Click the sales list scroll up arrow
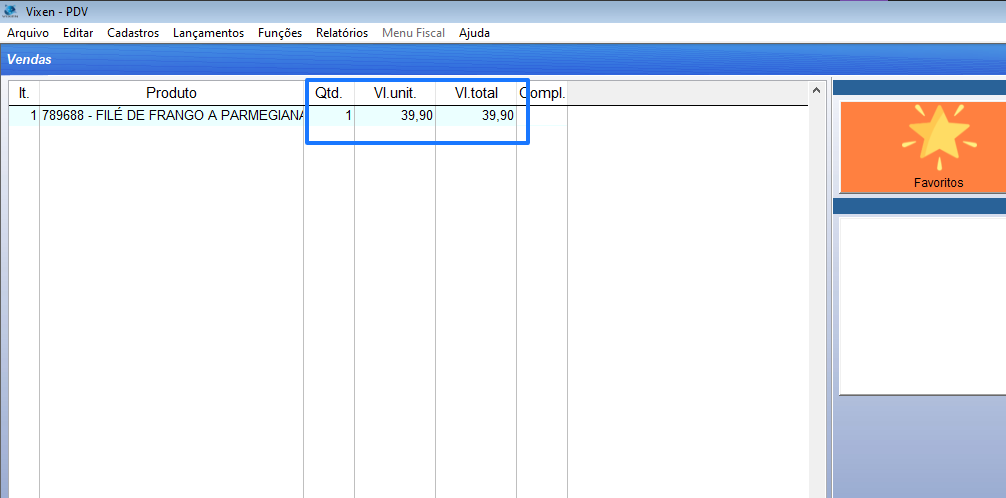This screenshot has height=498, width=1006. (816, 92)
